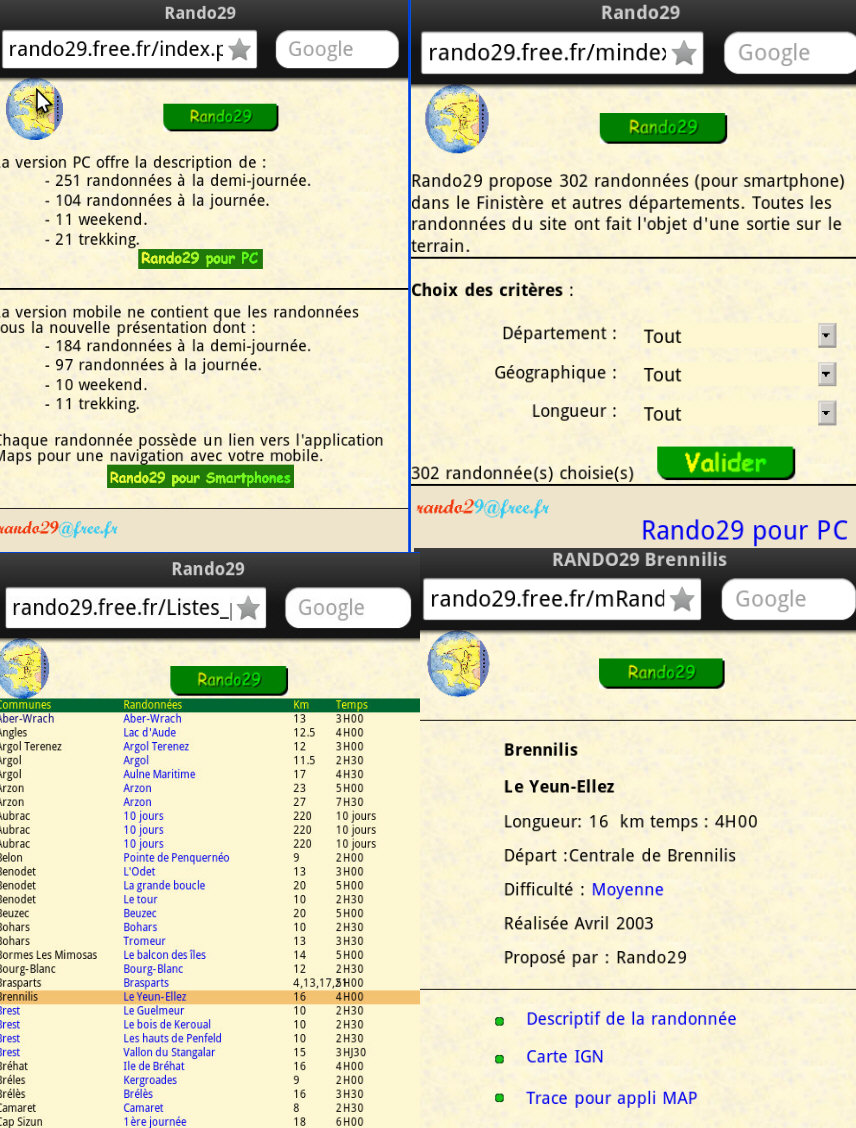The width and height of the screenshot is (856, 1128).
Task: Focus the rando29.free.fr/Listes address bar
Action: coord(135,608)
